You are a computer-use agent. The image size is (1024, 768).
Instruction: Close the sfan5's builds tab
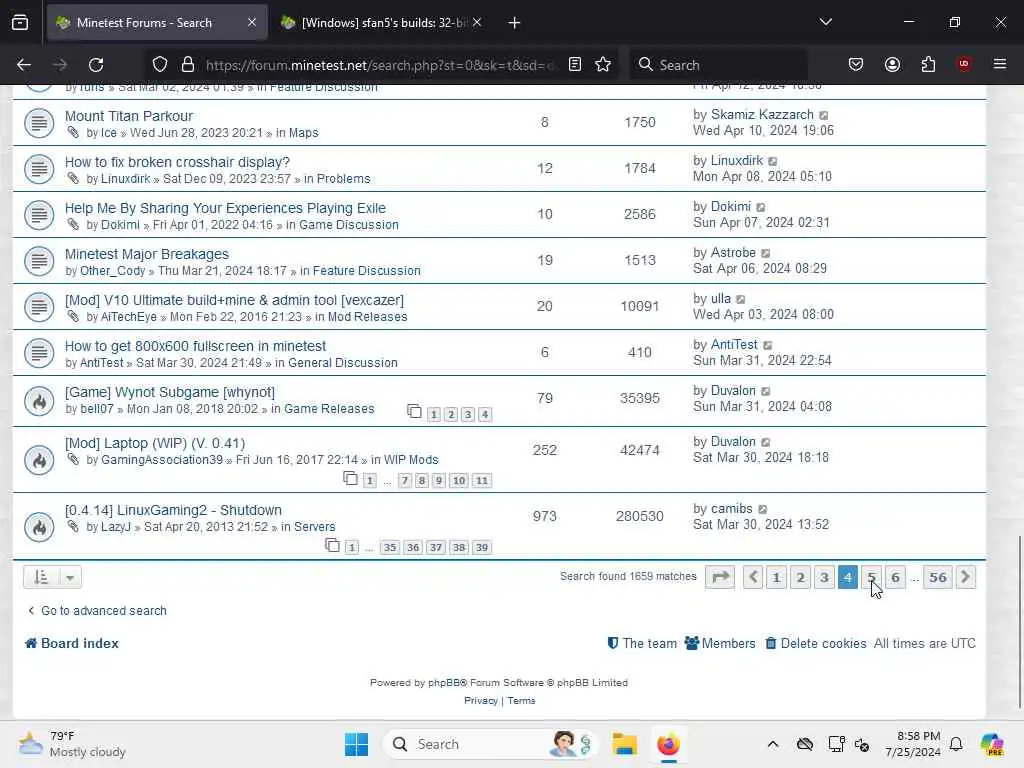477,23
